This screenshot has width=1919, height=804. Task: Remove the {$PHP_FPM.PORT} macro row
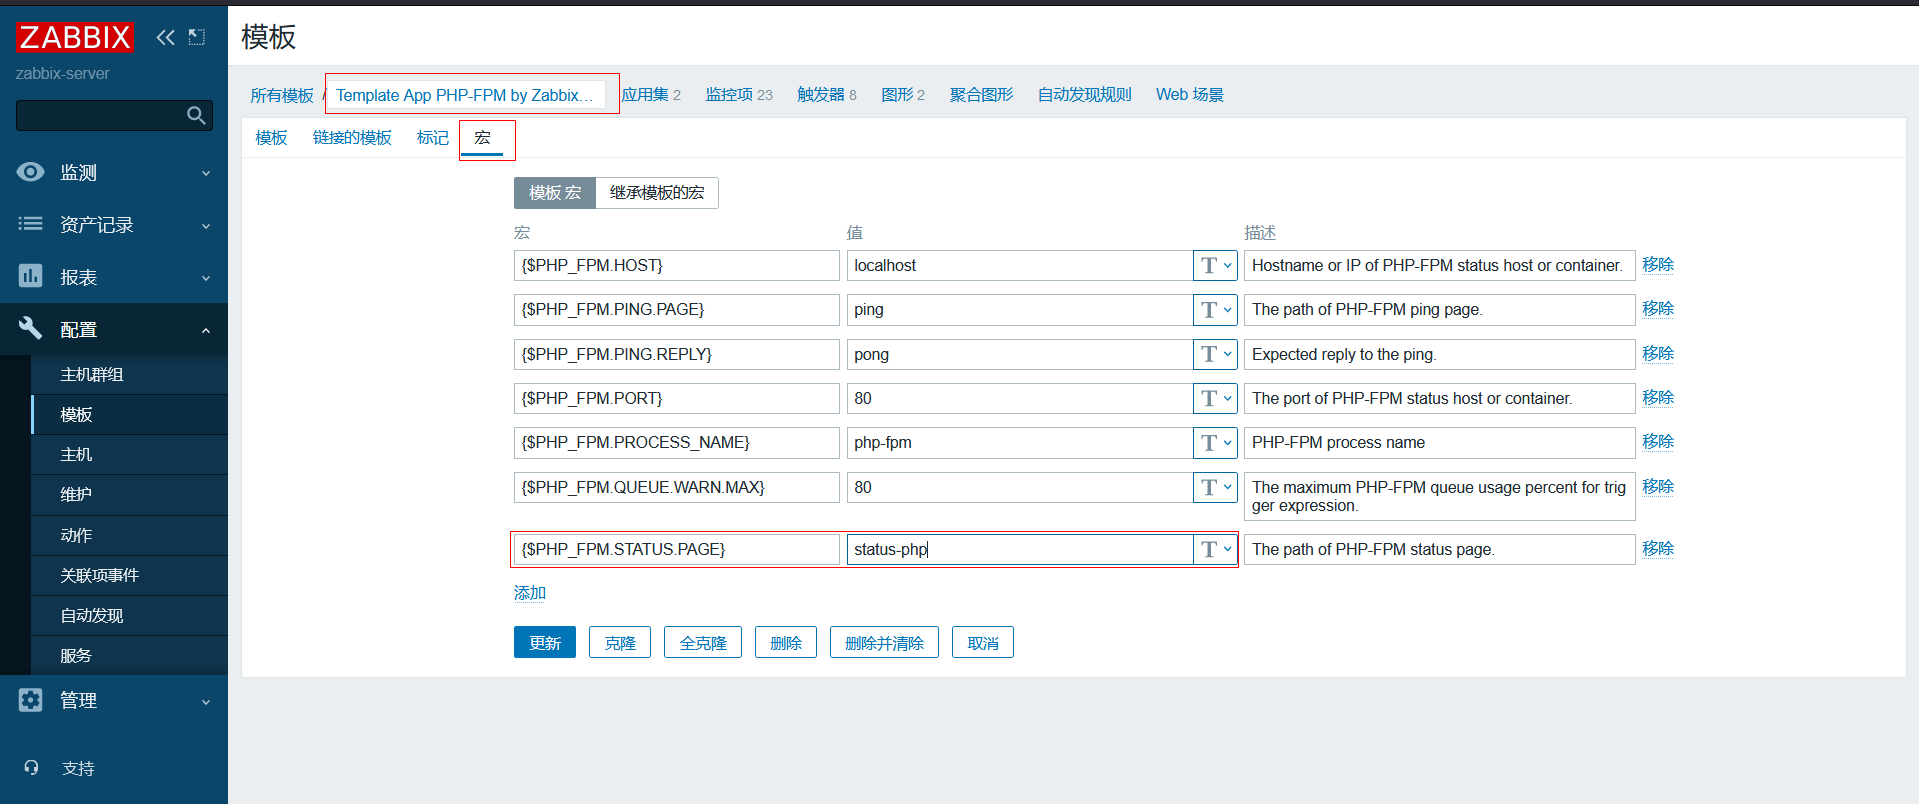[x=1658, y=397]
